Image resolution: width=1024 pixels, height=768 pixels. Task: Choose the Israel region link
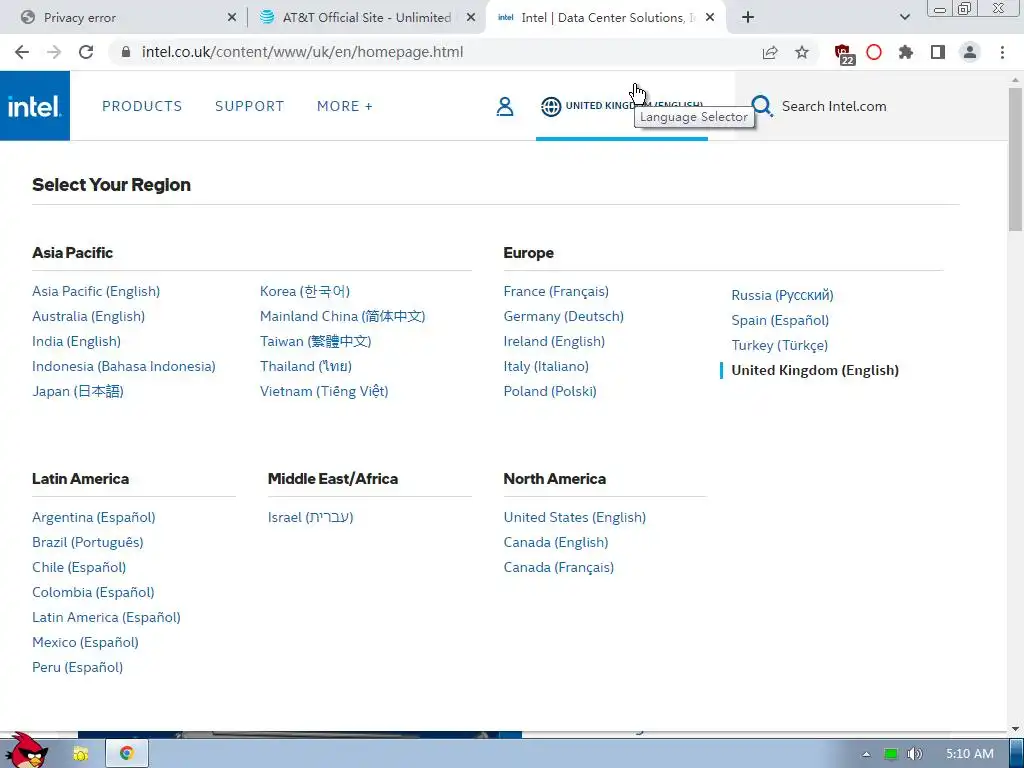click(x=310, y=517)
